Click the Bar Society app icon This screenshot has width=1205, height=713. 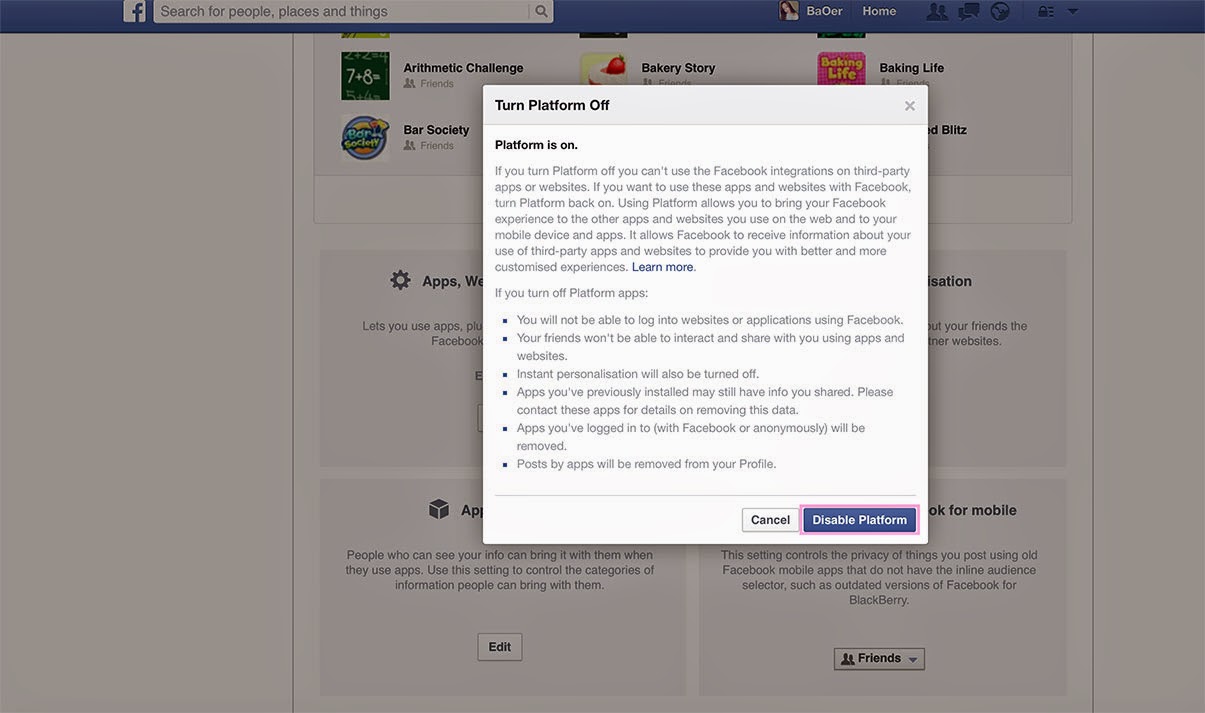365,138
